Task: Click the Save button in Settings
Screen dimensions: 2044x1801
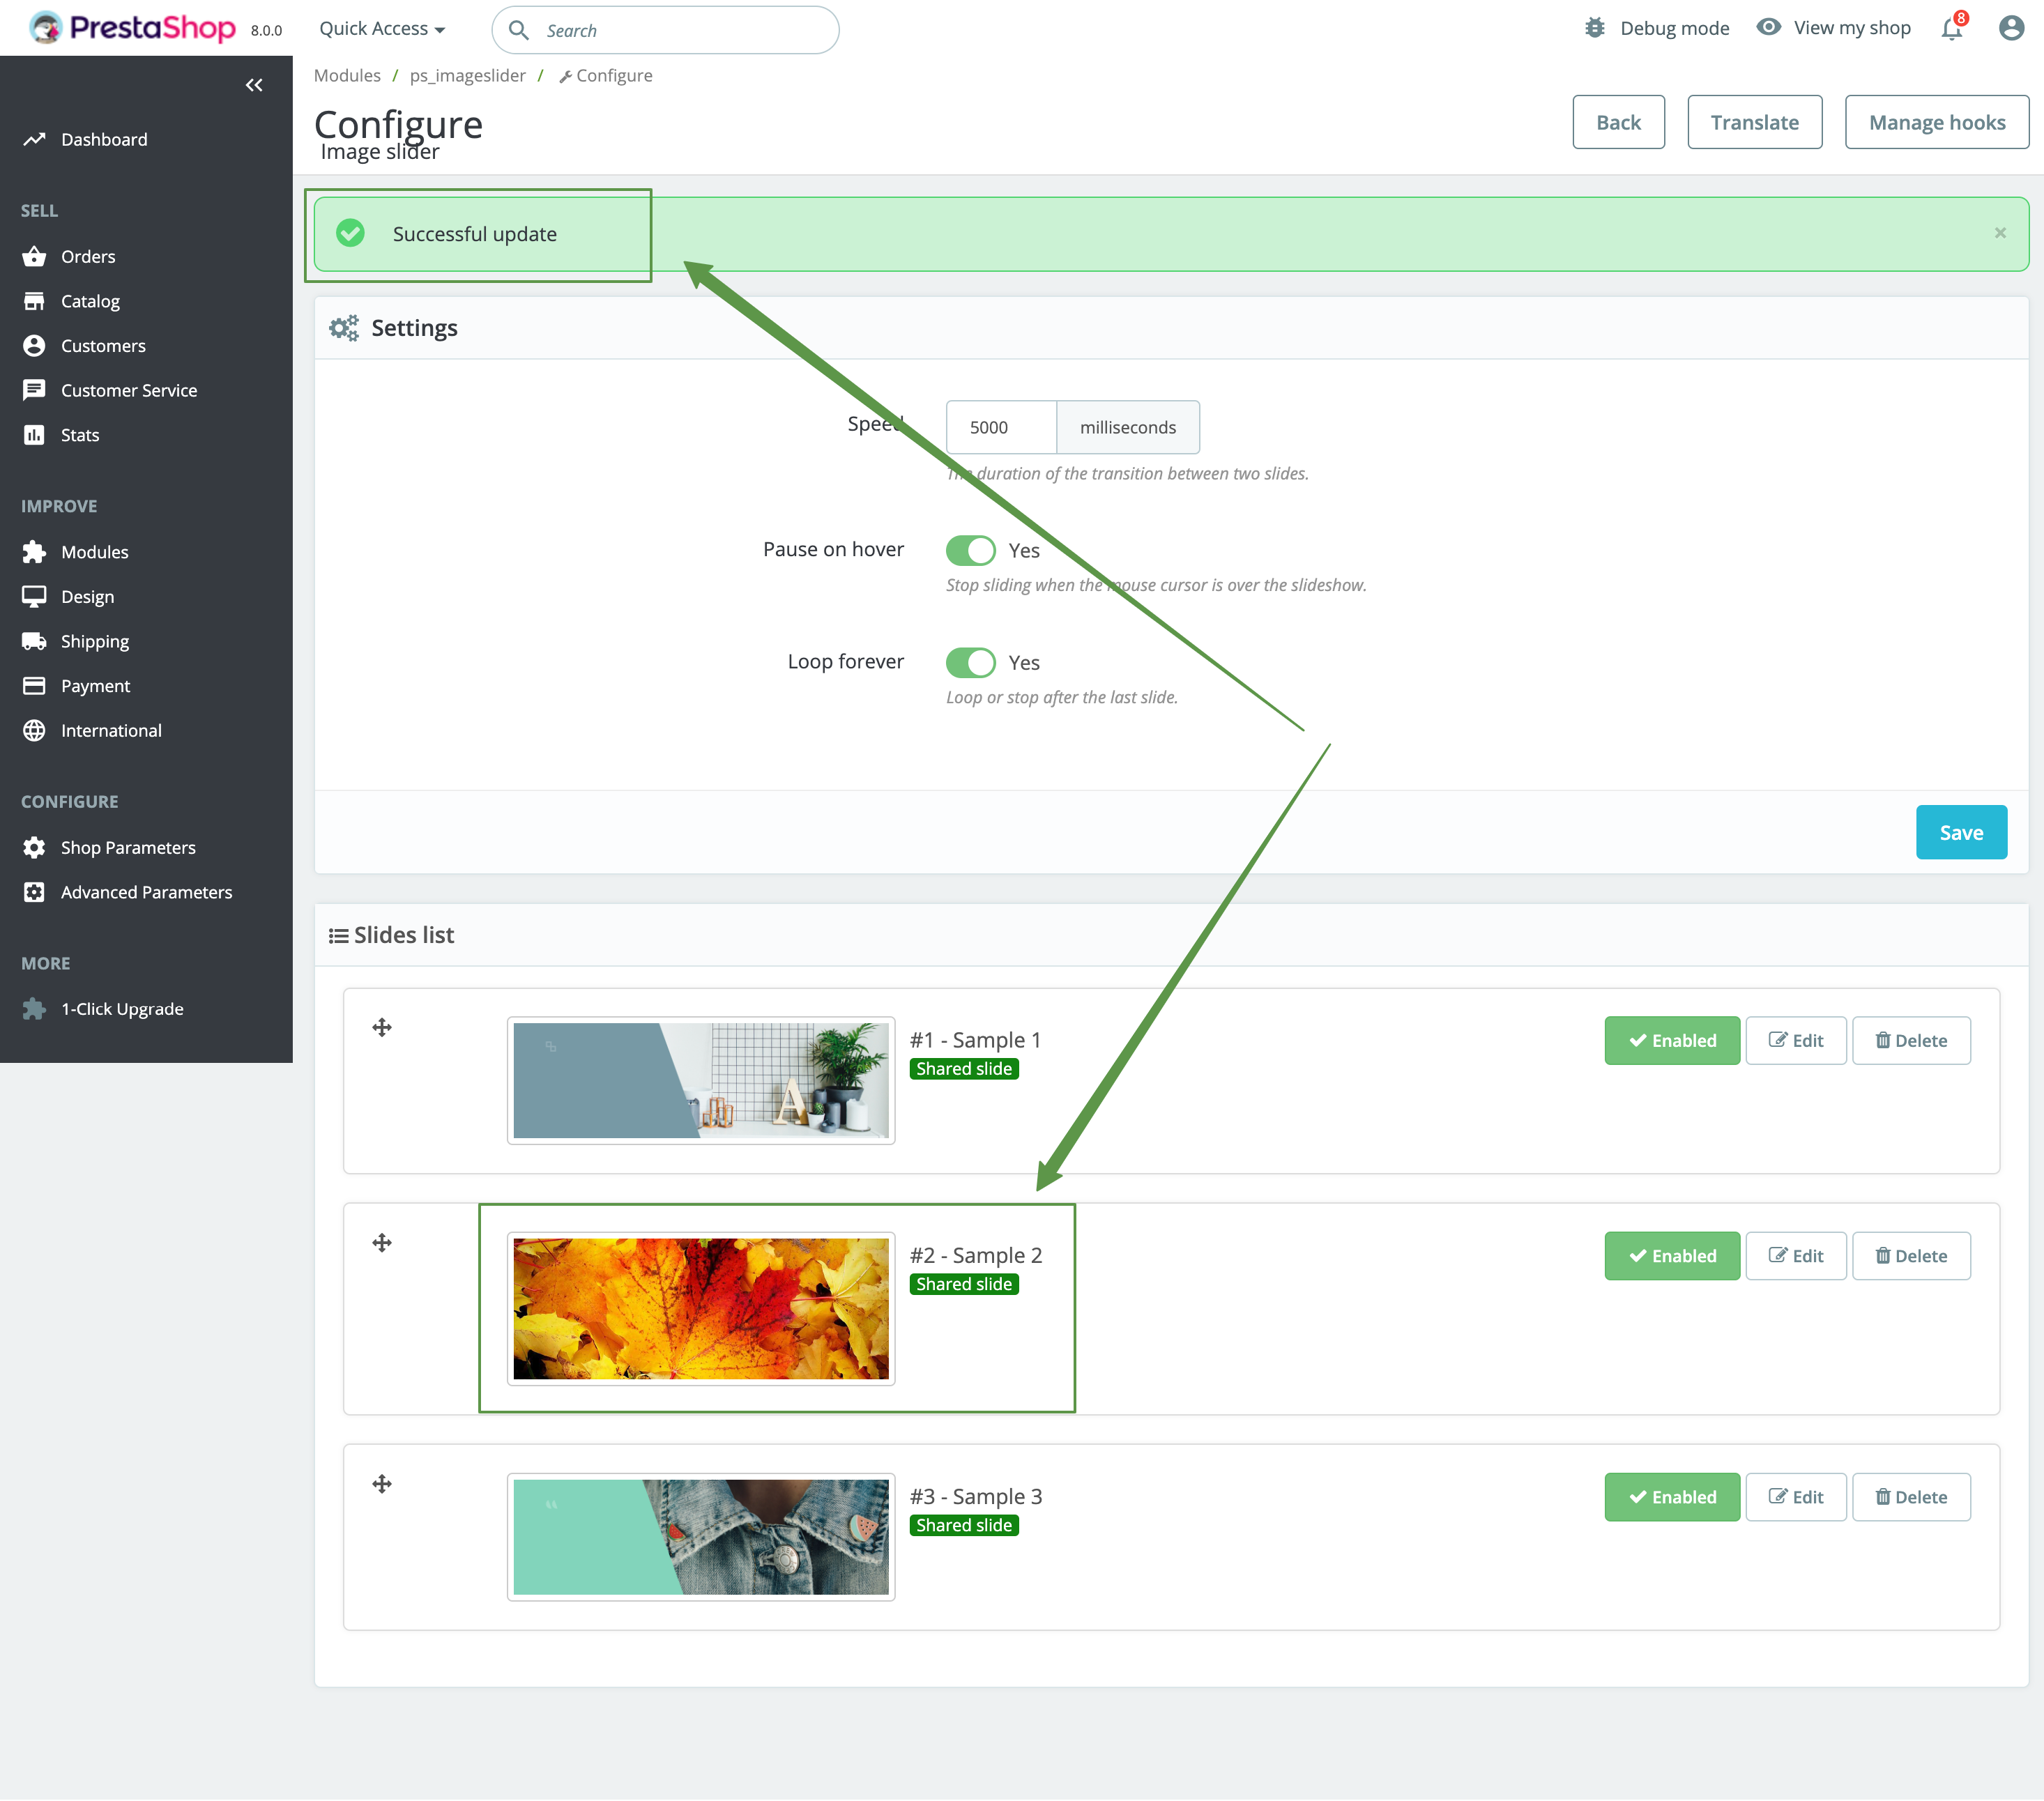Action: point(1960,832)
